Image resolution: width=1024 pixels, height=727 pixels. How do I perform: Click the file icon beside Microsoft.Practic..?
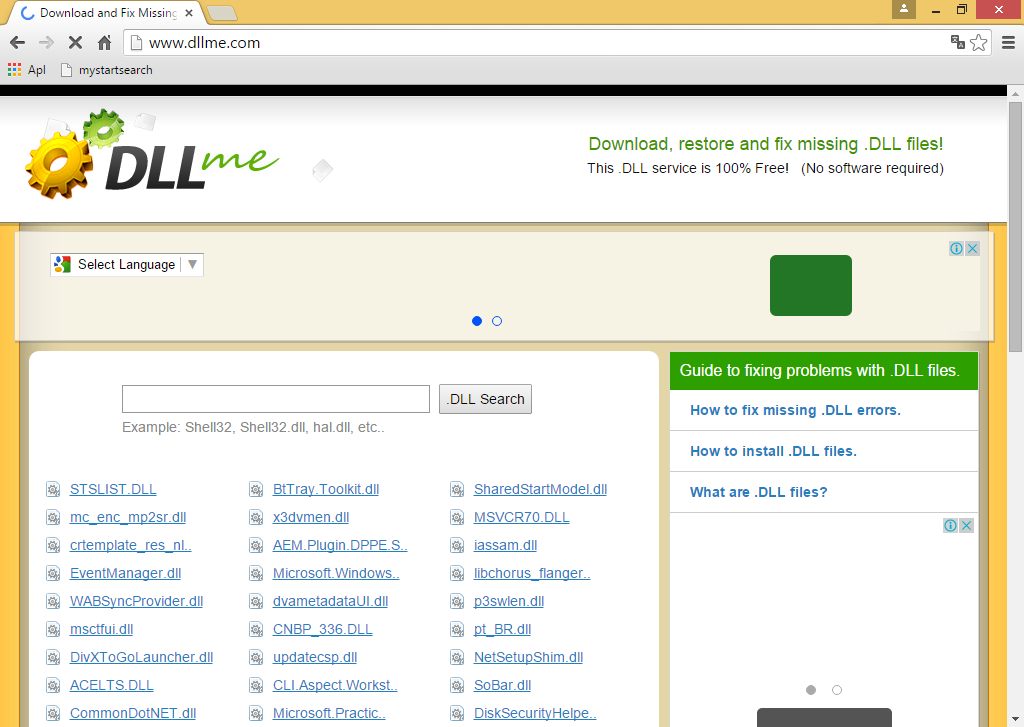pyautogui.click(x=256, y=714)
